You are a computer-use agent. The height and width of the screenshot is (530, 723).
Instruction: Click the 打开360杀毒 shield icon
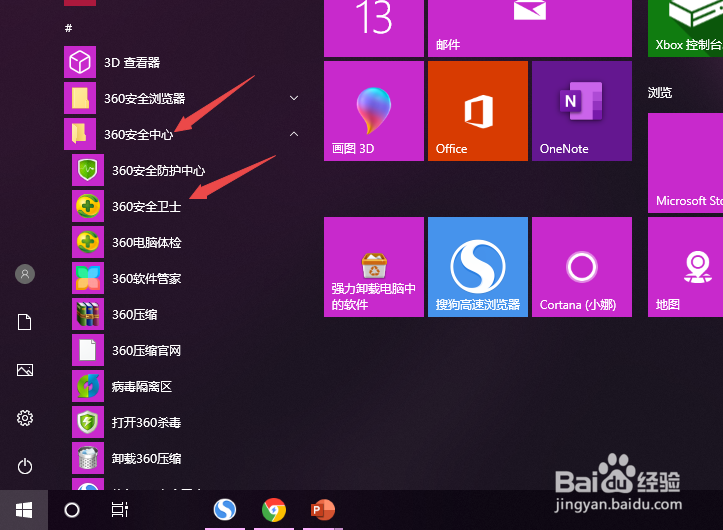(88, 422)
